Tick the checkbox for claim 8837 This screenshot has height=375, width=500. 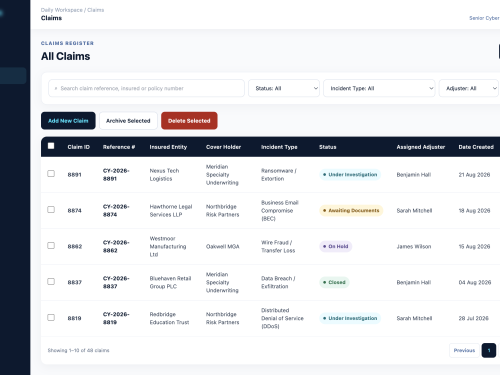tap(51, 282)
